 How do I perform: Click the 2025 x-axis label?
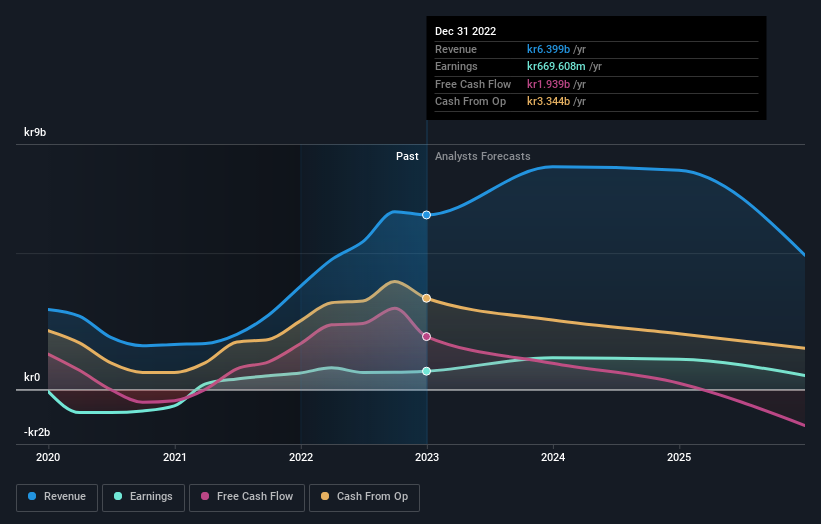tap(679, 458)
